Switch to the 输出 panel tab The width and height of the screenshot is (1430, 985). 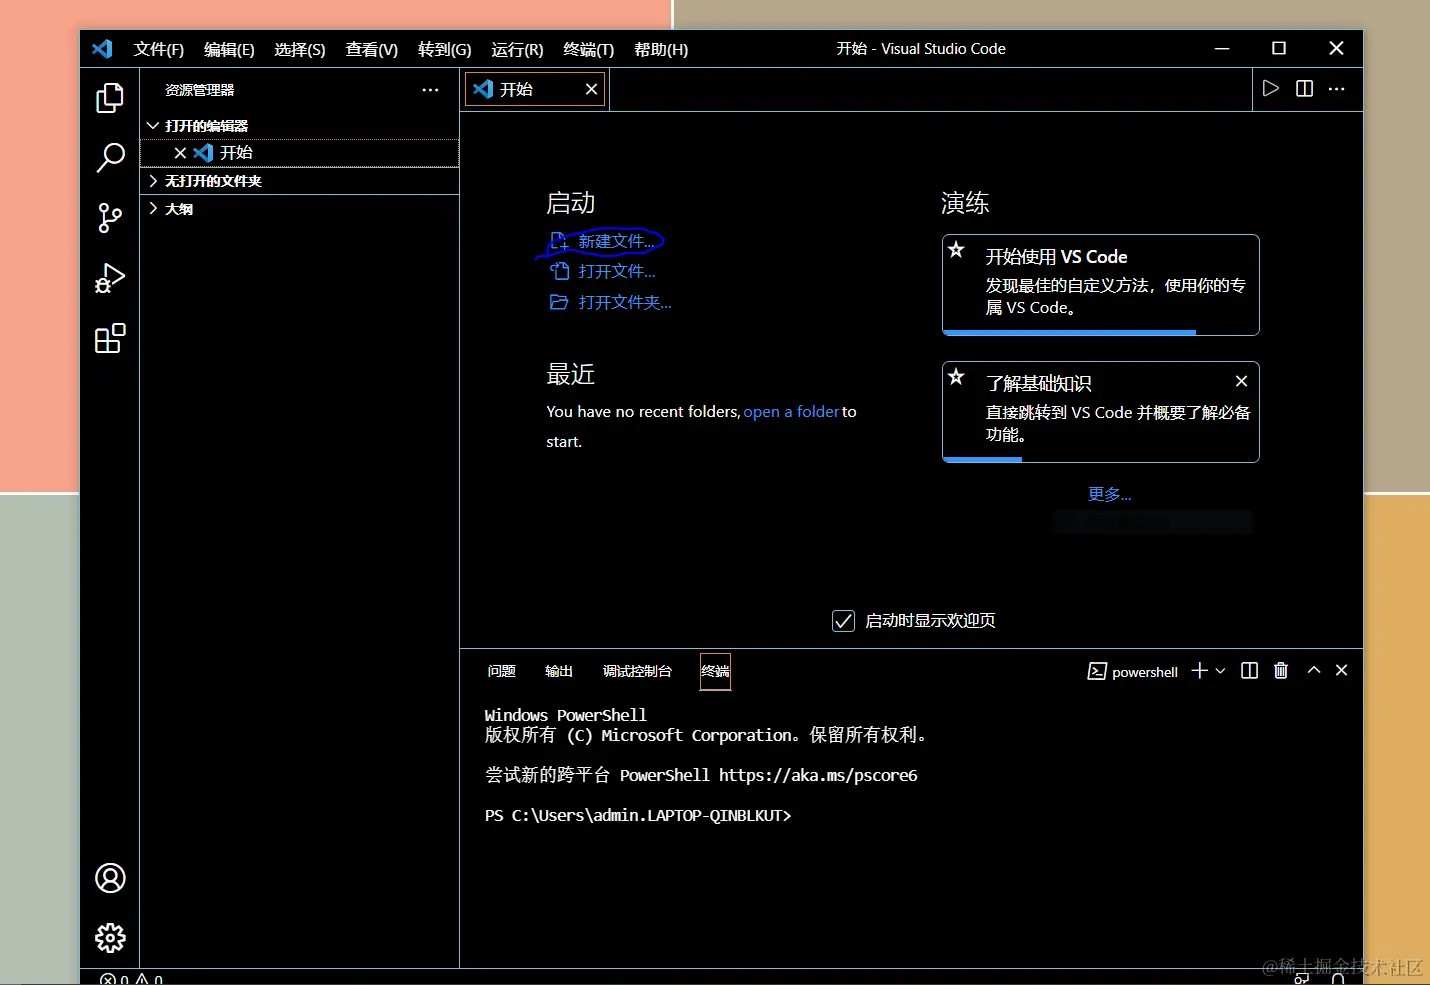[559, 671]
